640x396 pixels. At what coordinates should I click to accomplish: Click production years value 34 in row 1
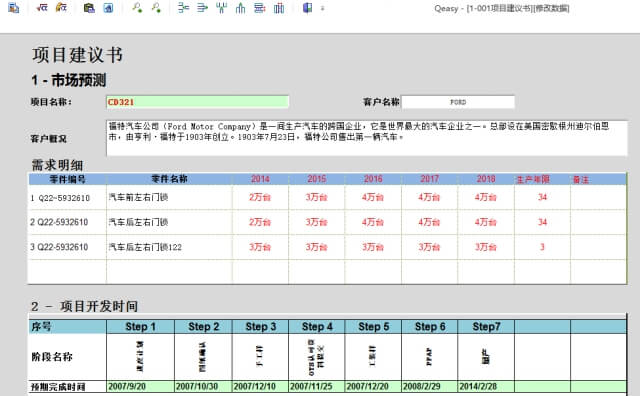coord(542,198)
